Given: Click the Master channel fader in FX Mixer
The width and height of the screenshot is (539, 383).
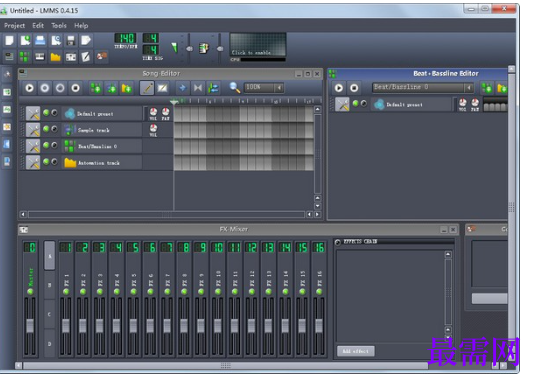Looking at the screenshot, I should click(30, 327).
